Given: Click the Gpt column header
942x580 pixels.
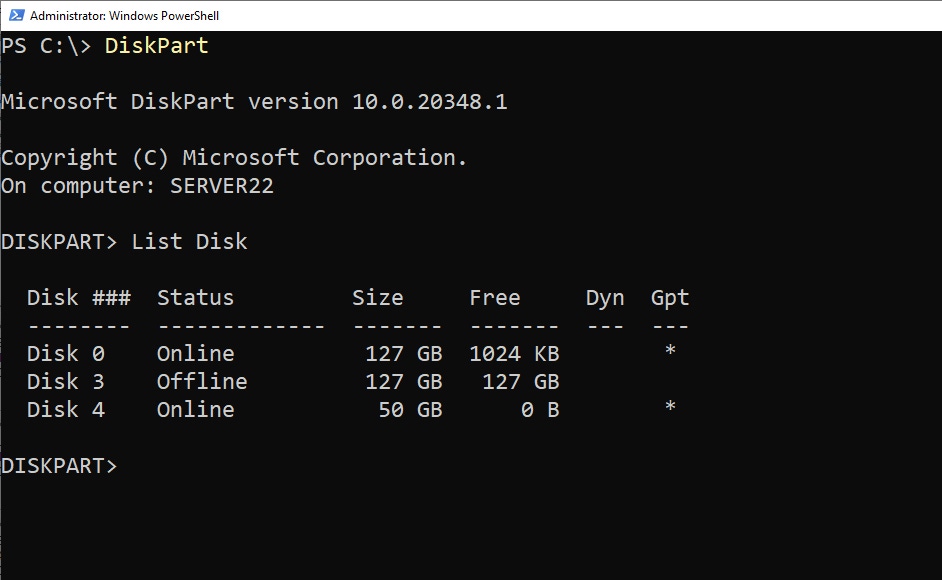Looking at the screenshot, I should pos(669,298).
